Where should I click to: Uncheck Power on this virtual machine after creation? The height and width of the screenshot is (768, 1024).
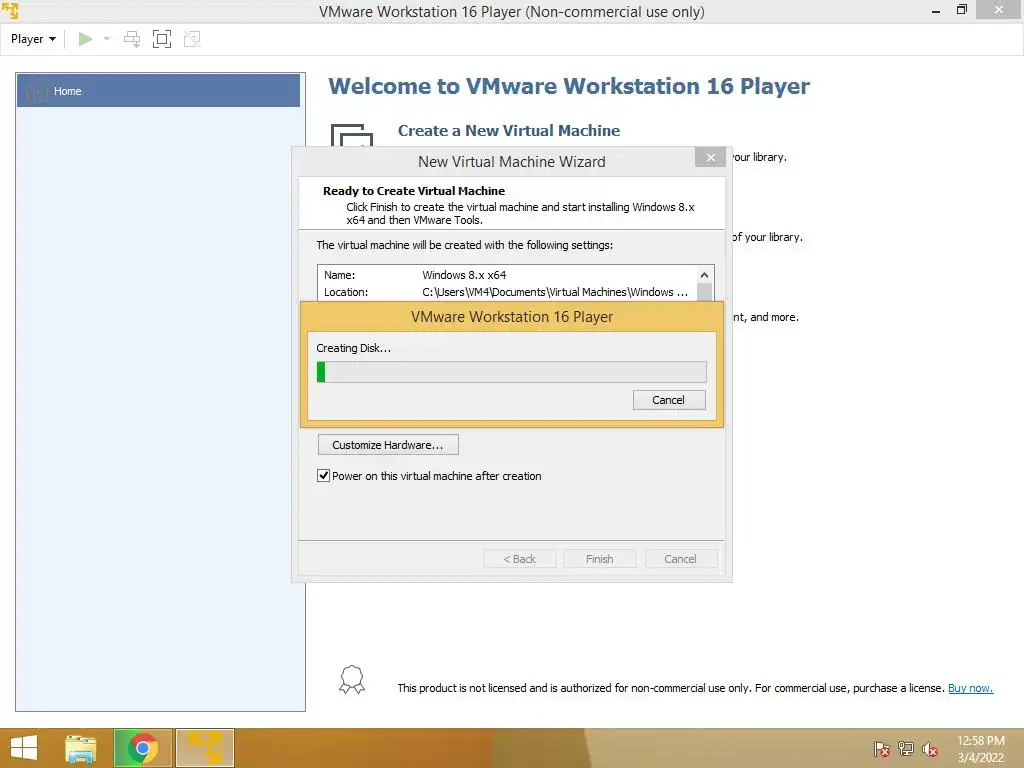323,475
